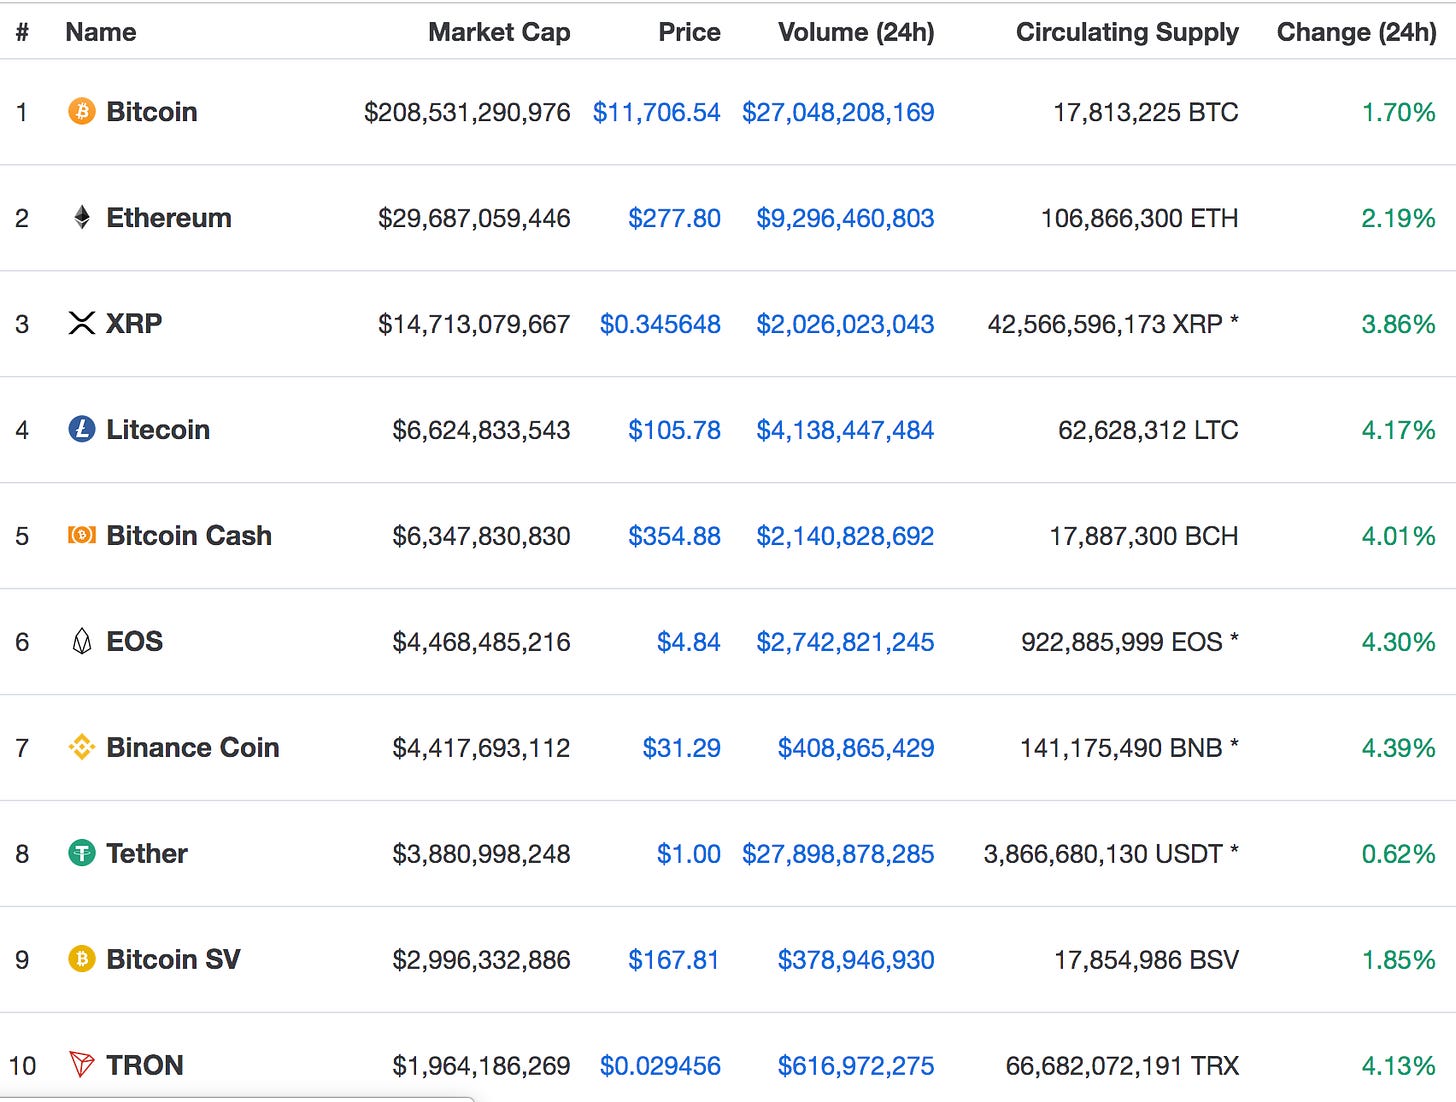Click XRP volume $2,026,023,043
Viewport: 1456px width, 1102px height.
(845, 324)
